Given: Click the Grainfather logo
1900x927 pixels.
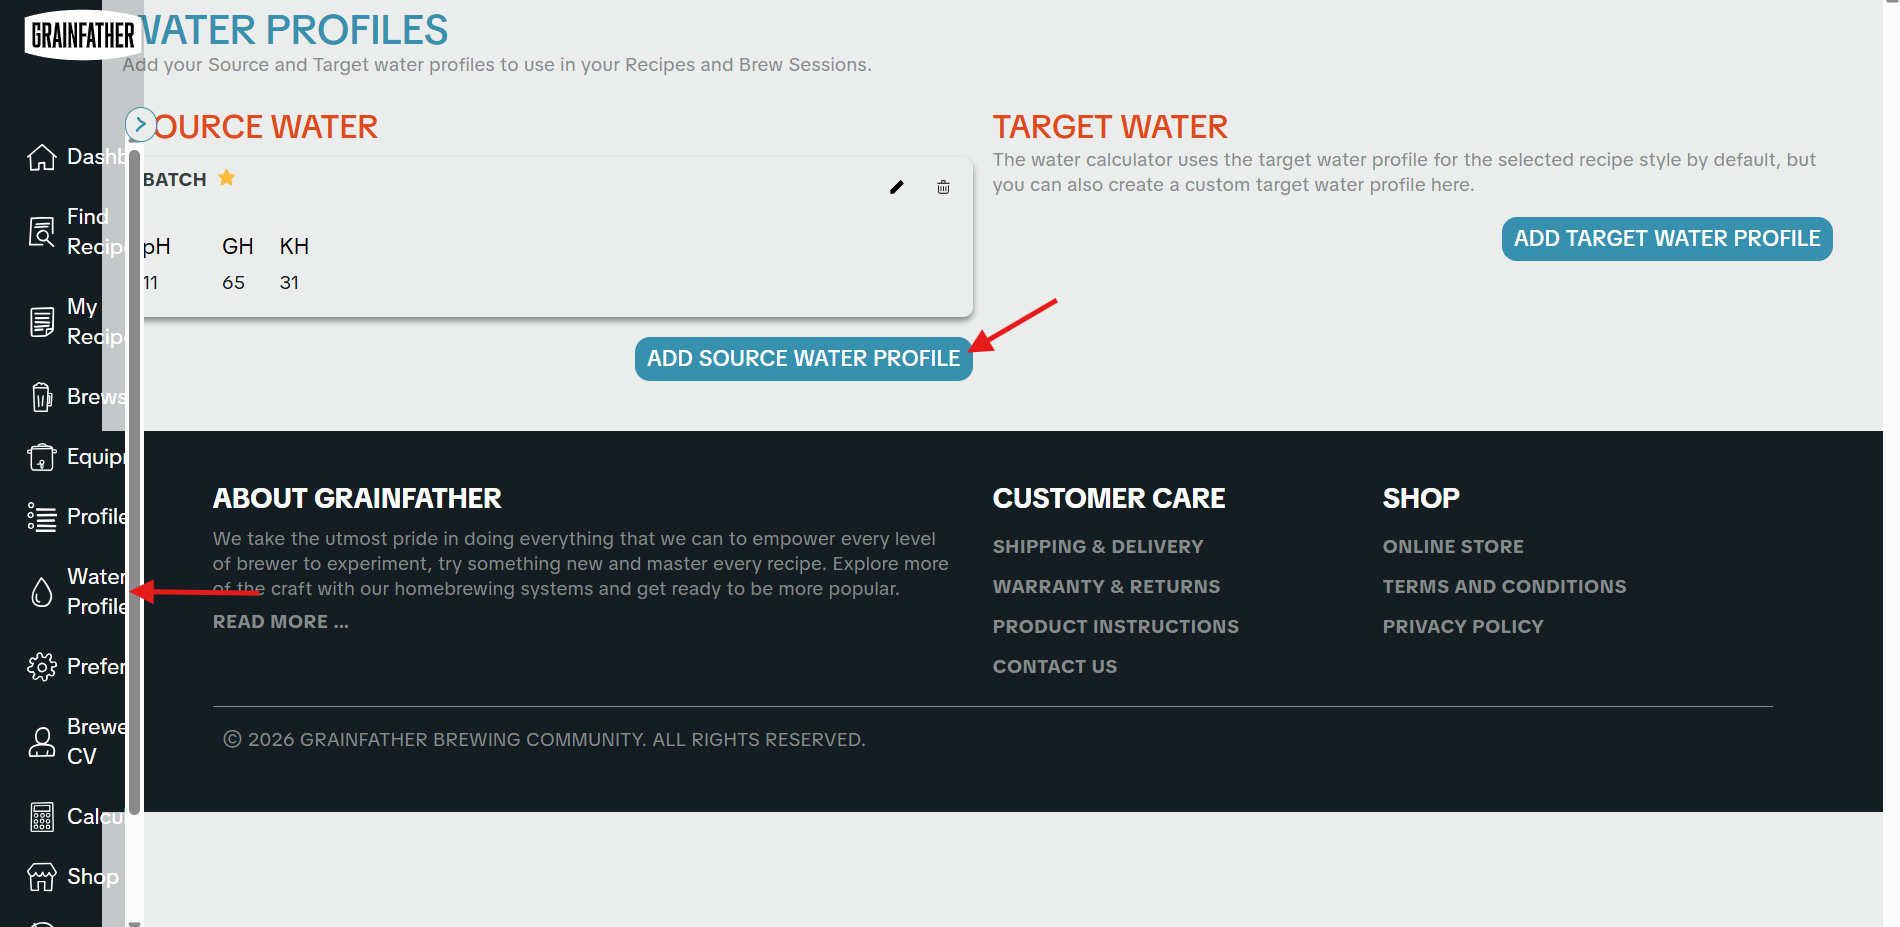Looking at the screenshot, I should click(x=82, y=35).
